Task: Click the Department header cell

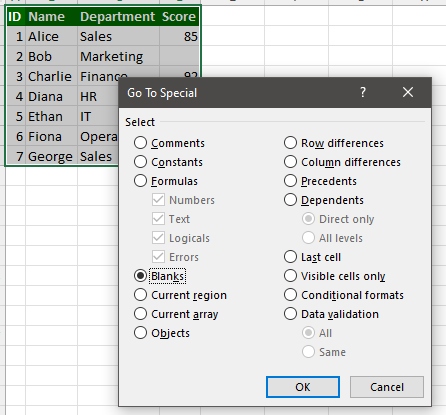Action: 119,16
